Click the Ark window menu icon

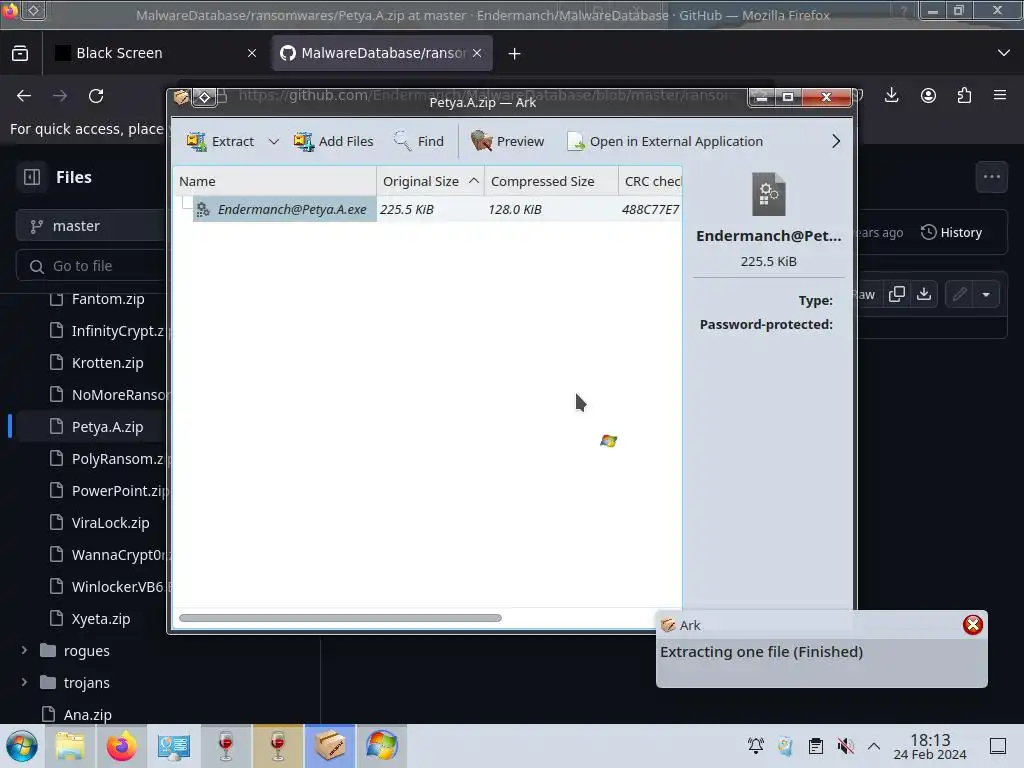point(182,97)
